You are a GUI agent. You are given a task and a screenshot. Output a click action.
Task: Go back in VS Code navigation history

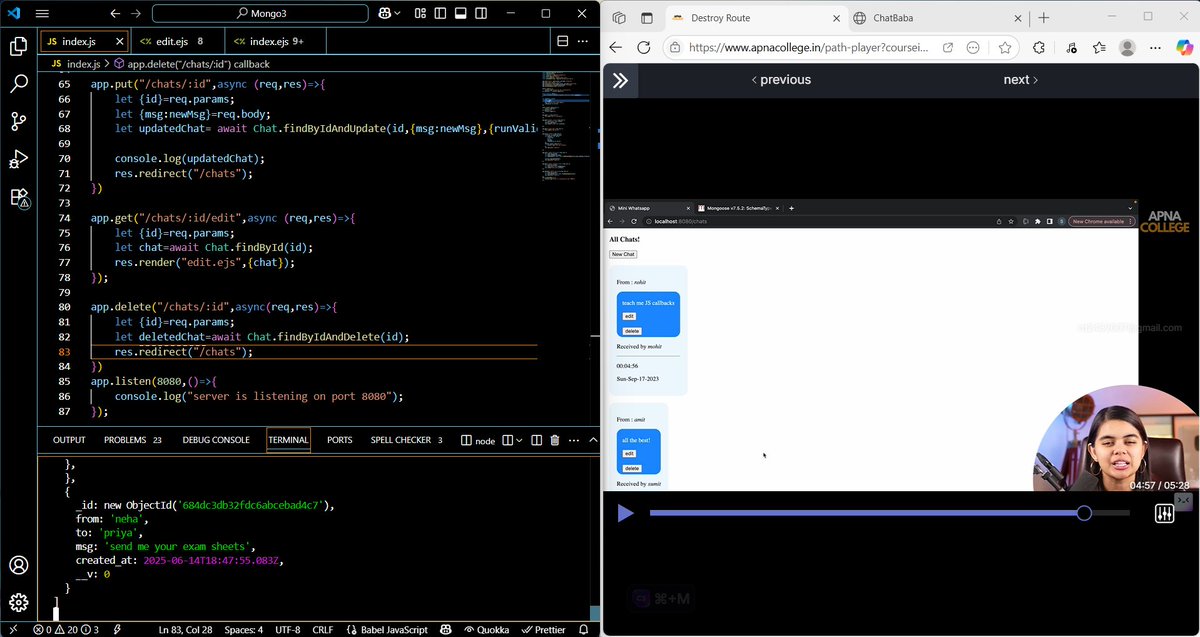(x=114, y=14)
